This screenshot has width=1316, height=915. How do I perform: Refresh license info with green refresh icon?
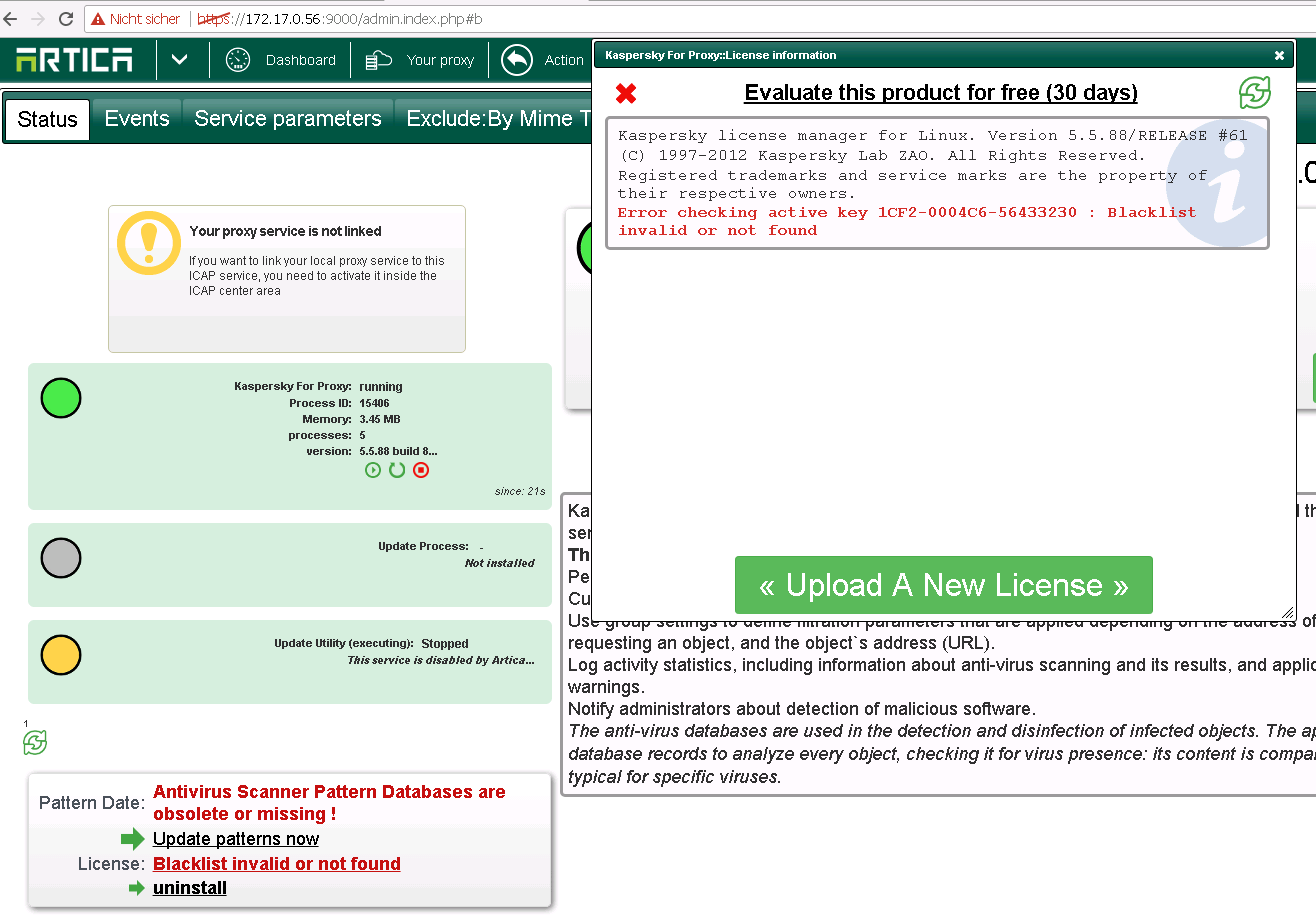point(1255,93)
